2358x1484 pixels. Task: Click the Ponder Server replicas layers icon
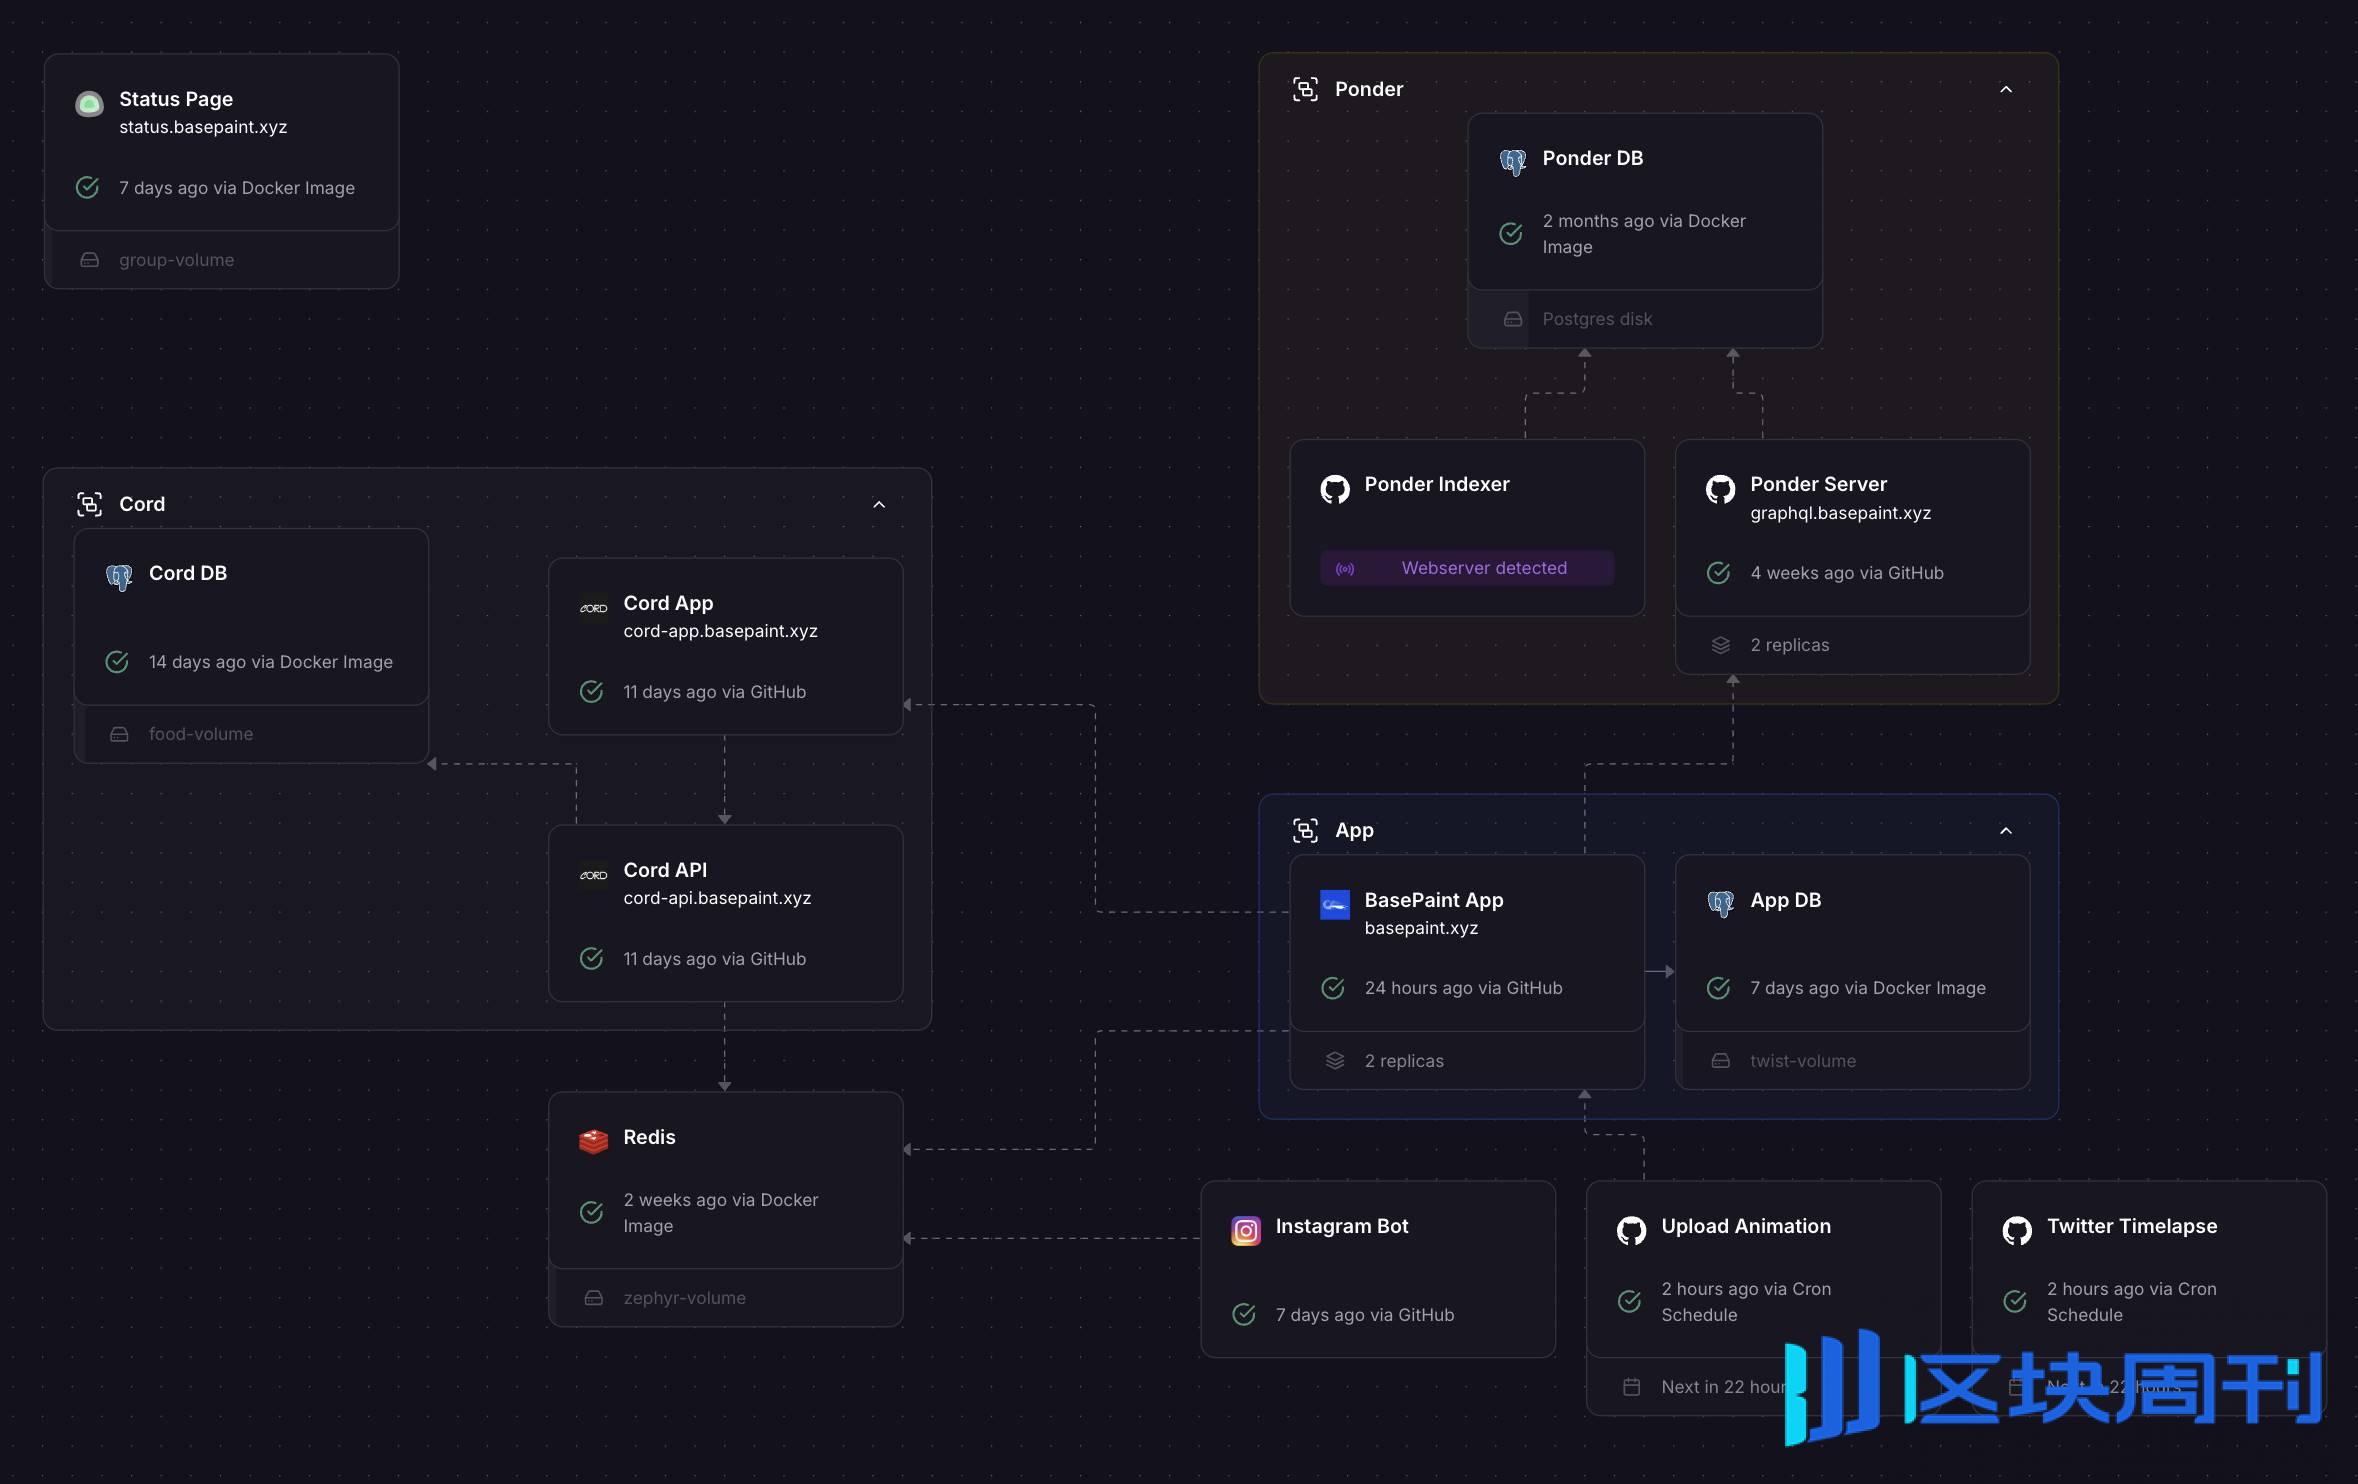(x=1720, y=645)
